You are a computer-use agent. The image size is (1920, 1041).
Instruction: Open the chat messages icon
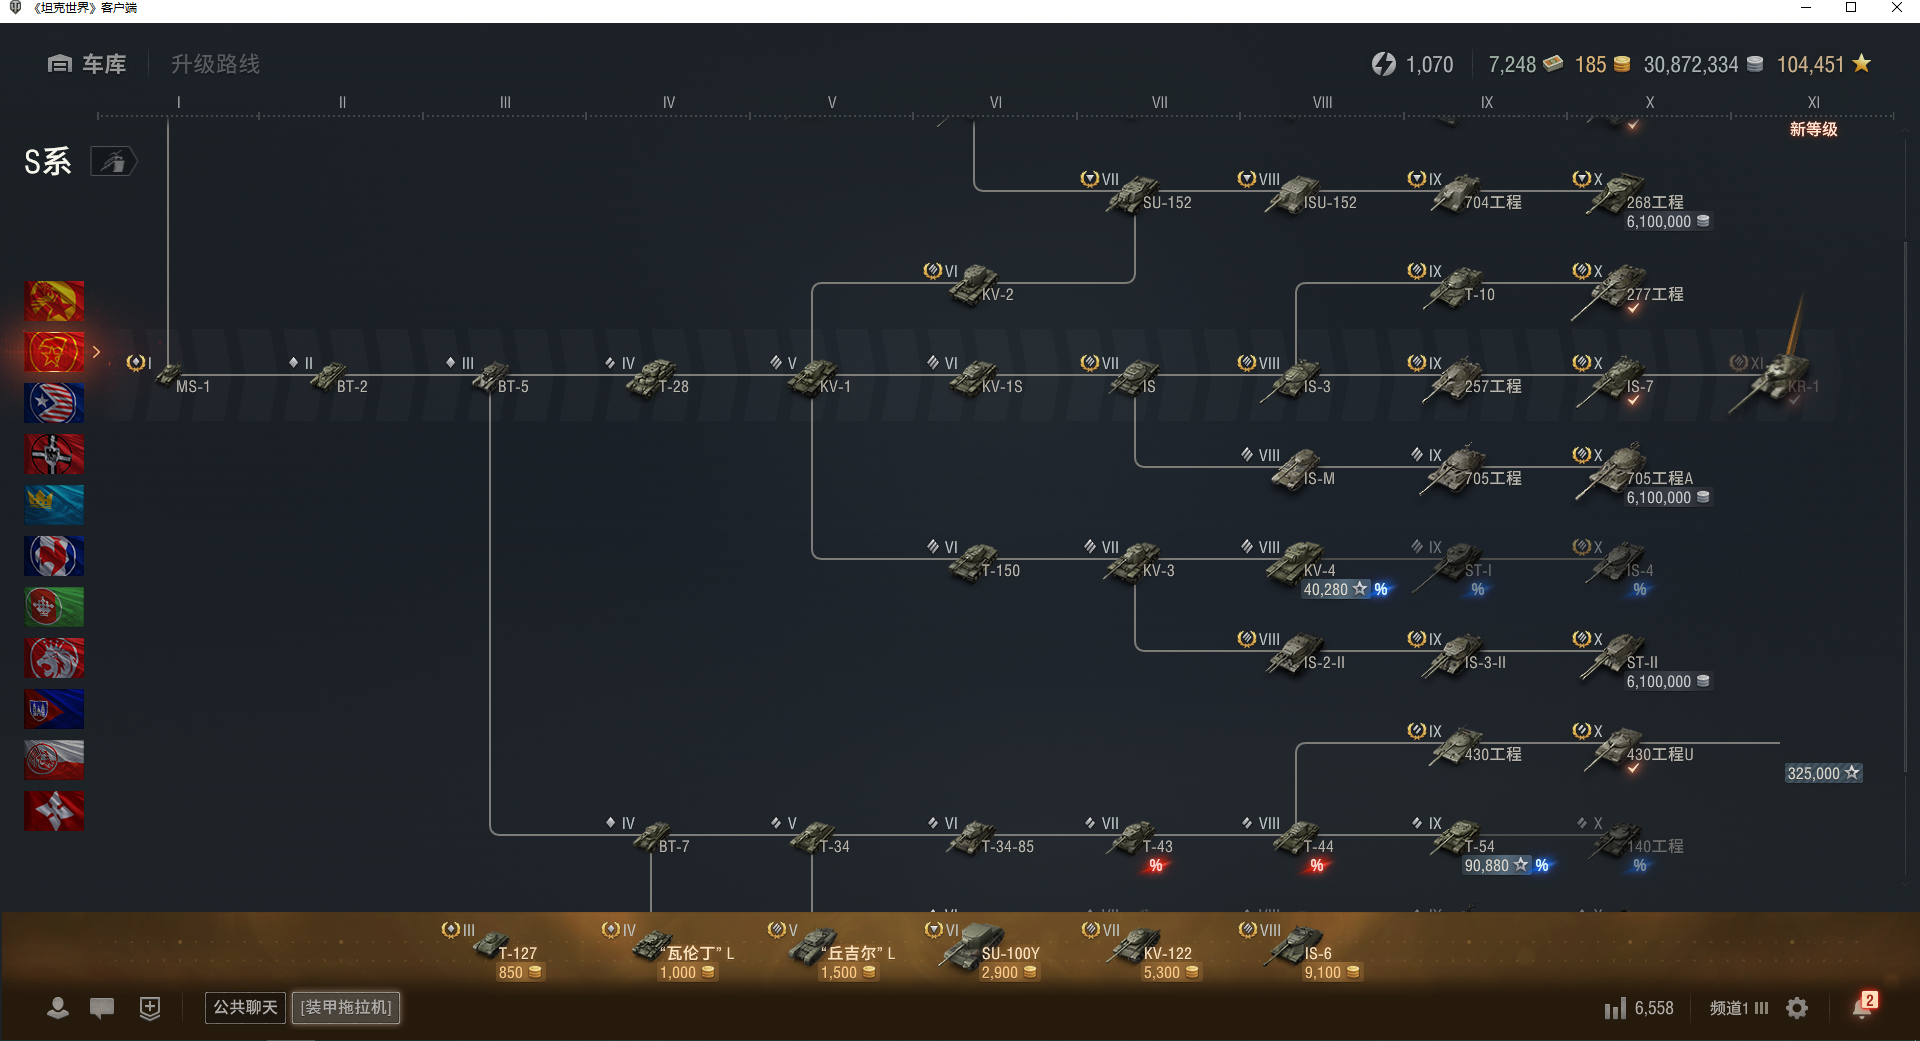point(102,1008)
